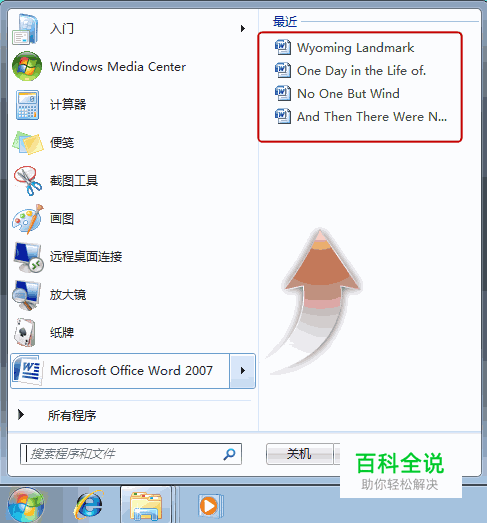Open Internet Explorer from the taskbar
487x523 pixels.
pos(89,506)
